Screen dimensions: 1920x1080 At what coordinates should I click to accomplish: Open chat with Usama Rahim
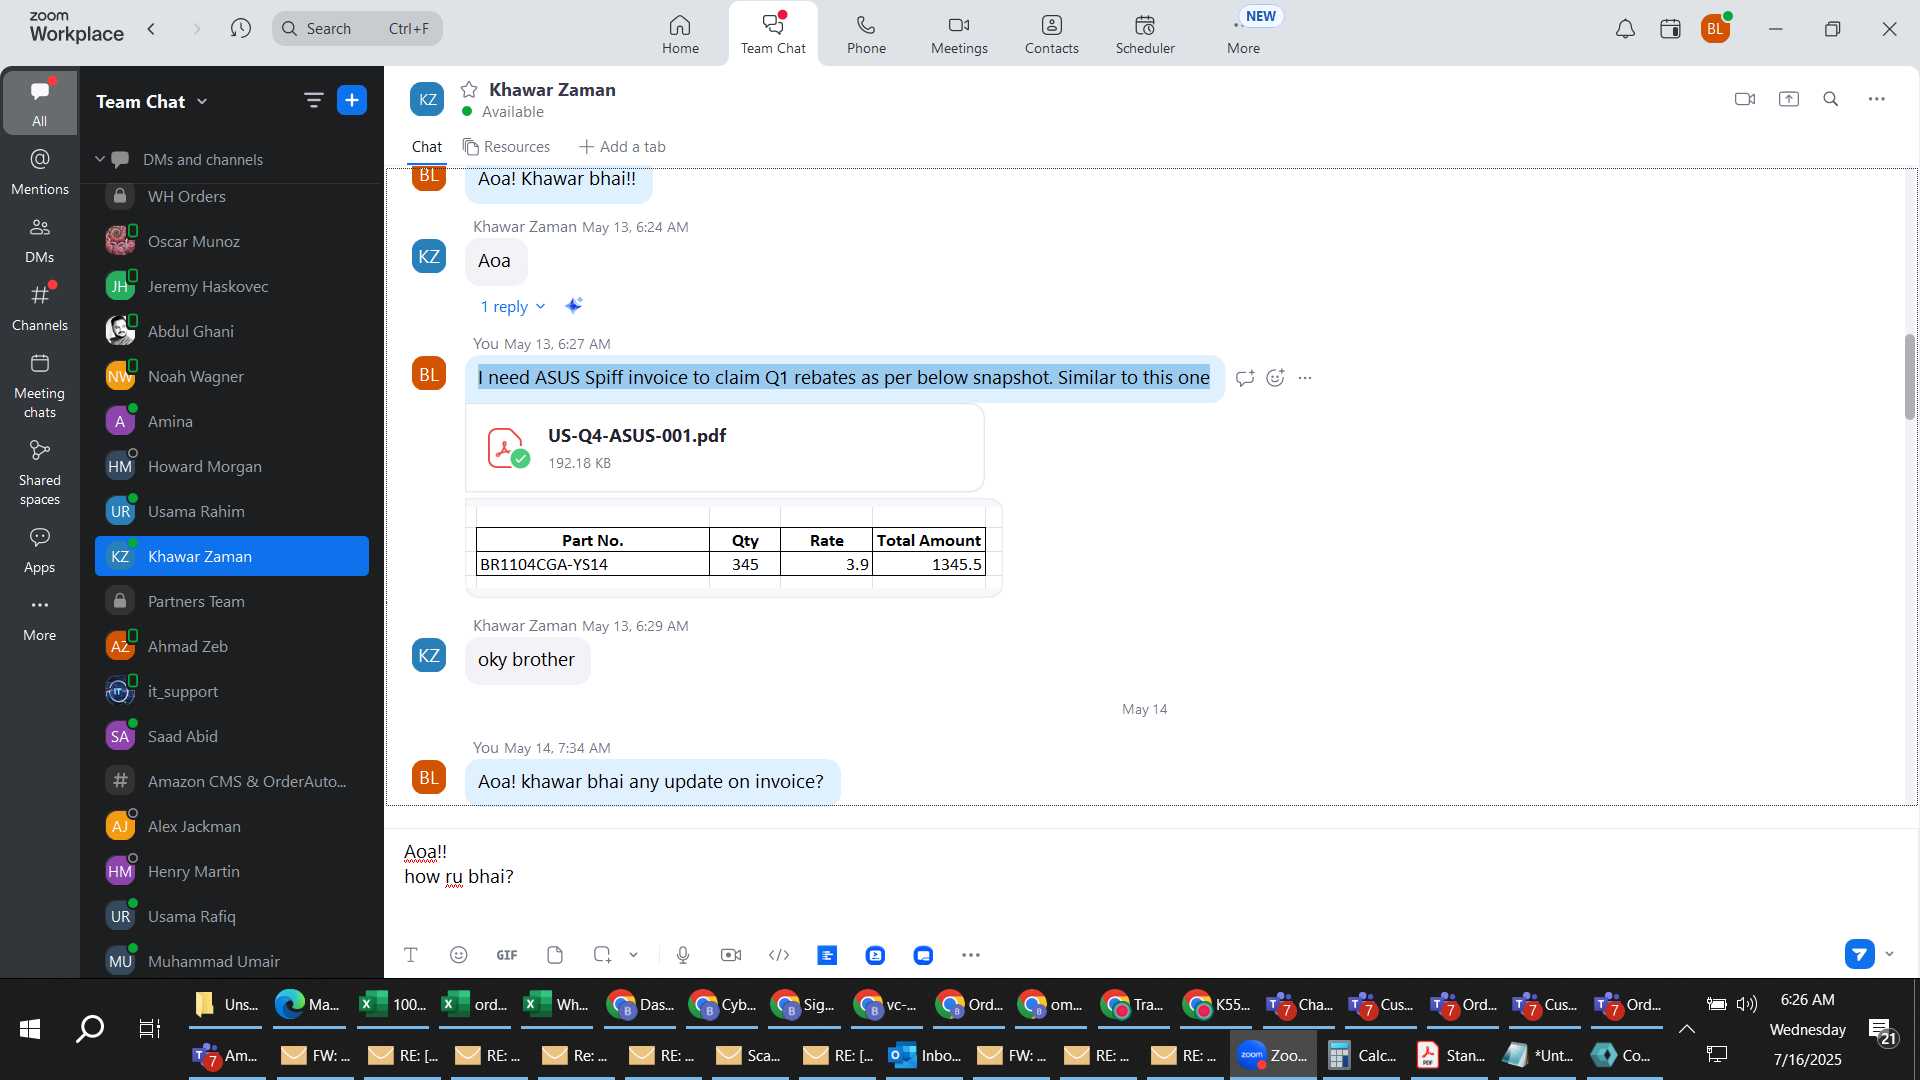click(x=232, y=511)
